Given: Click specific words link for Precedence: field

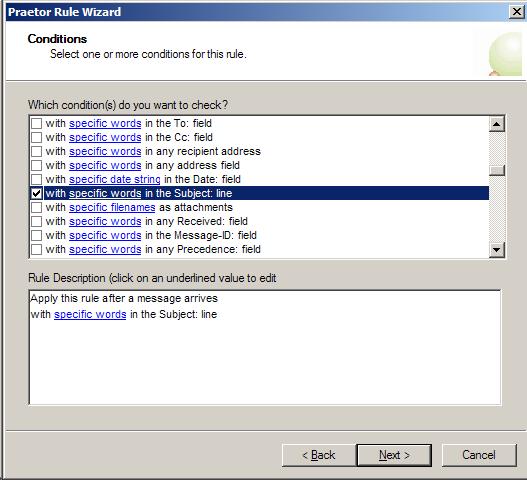Looking at the screenshot, I should 105,249.
